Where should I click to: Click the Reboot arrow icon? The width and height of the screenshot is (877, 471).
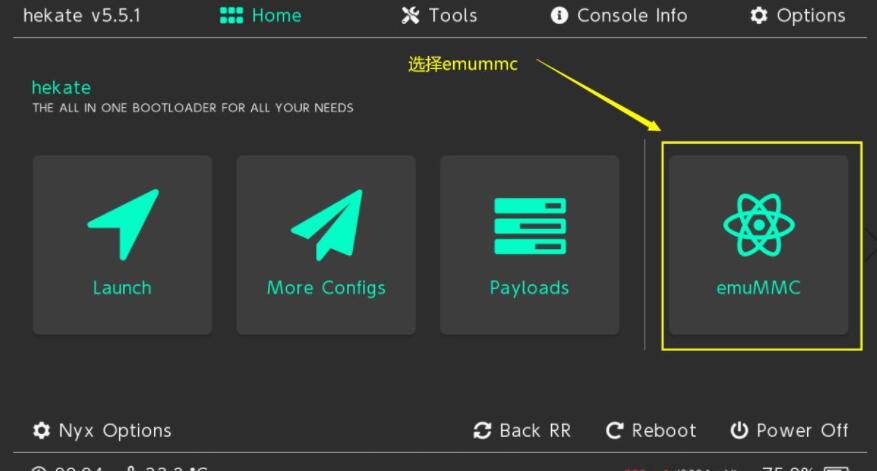coord(614,430)
